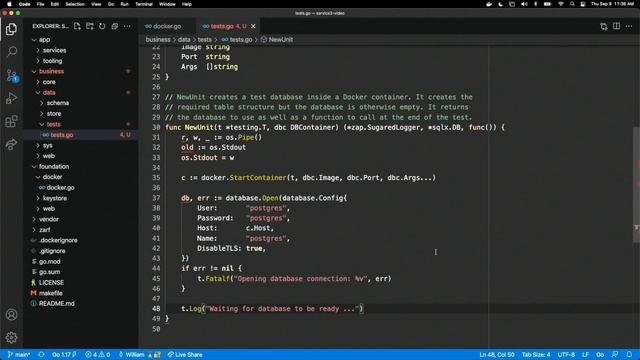Click feedback icon in status bar
640x360 pixels.
pos(615,355)
